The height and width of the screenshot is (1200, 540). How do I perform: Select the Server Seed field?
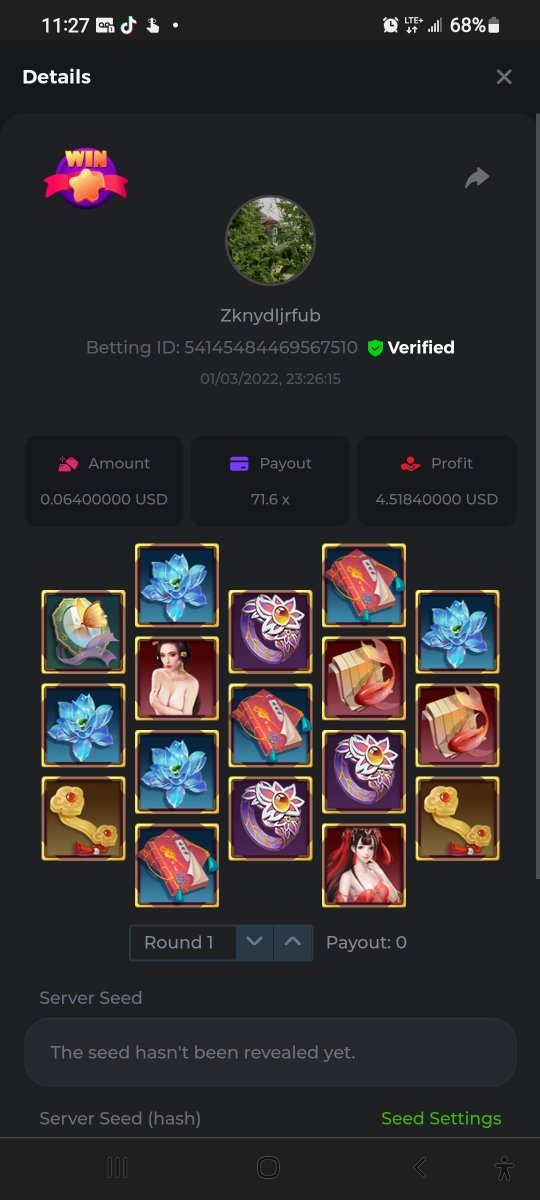coord(270,1052)
